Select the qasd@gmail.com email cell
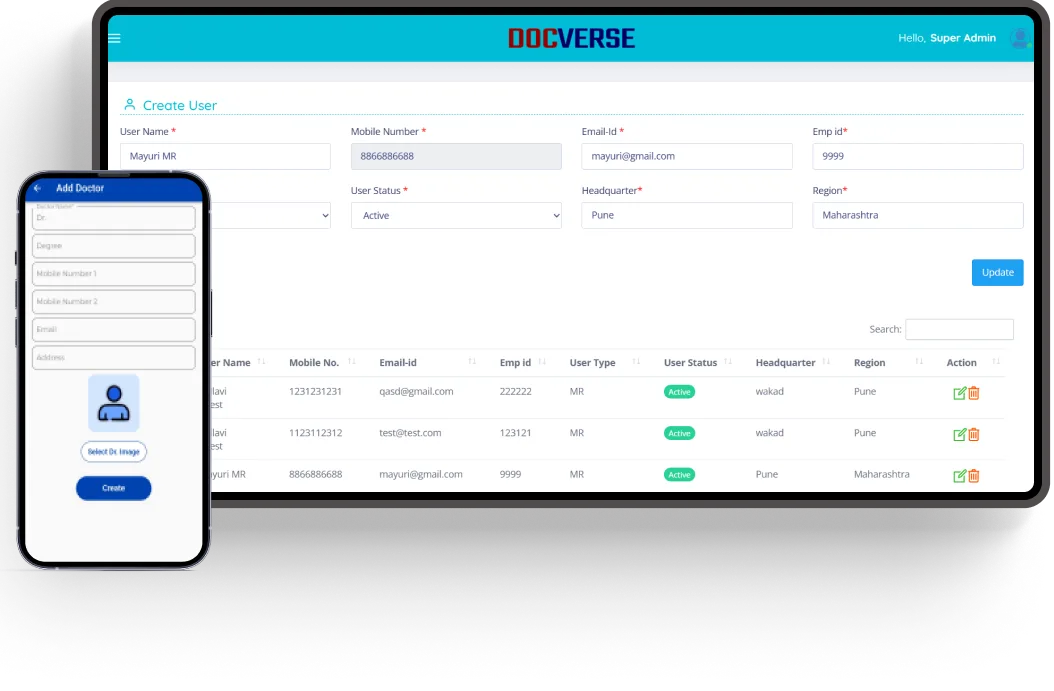This screenshot has width=1054, height=691. [x=416, y=392]
